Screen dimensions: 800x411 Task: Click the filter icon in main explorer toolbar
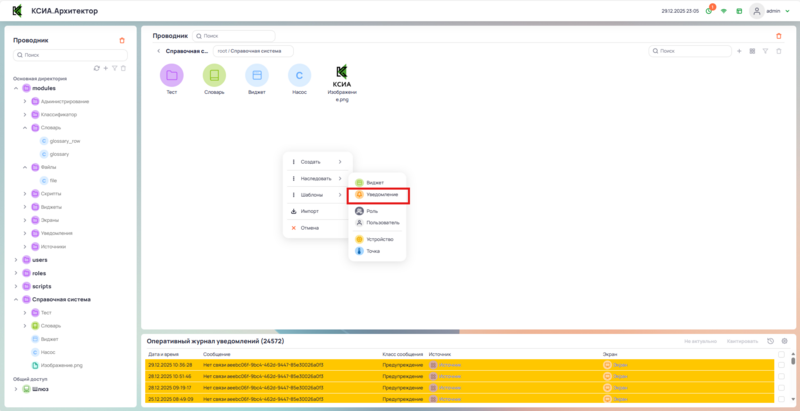tap(765, 50)
